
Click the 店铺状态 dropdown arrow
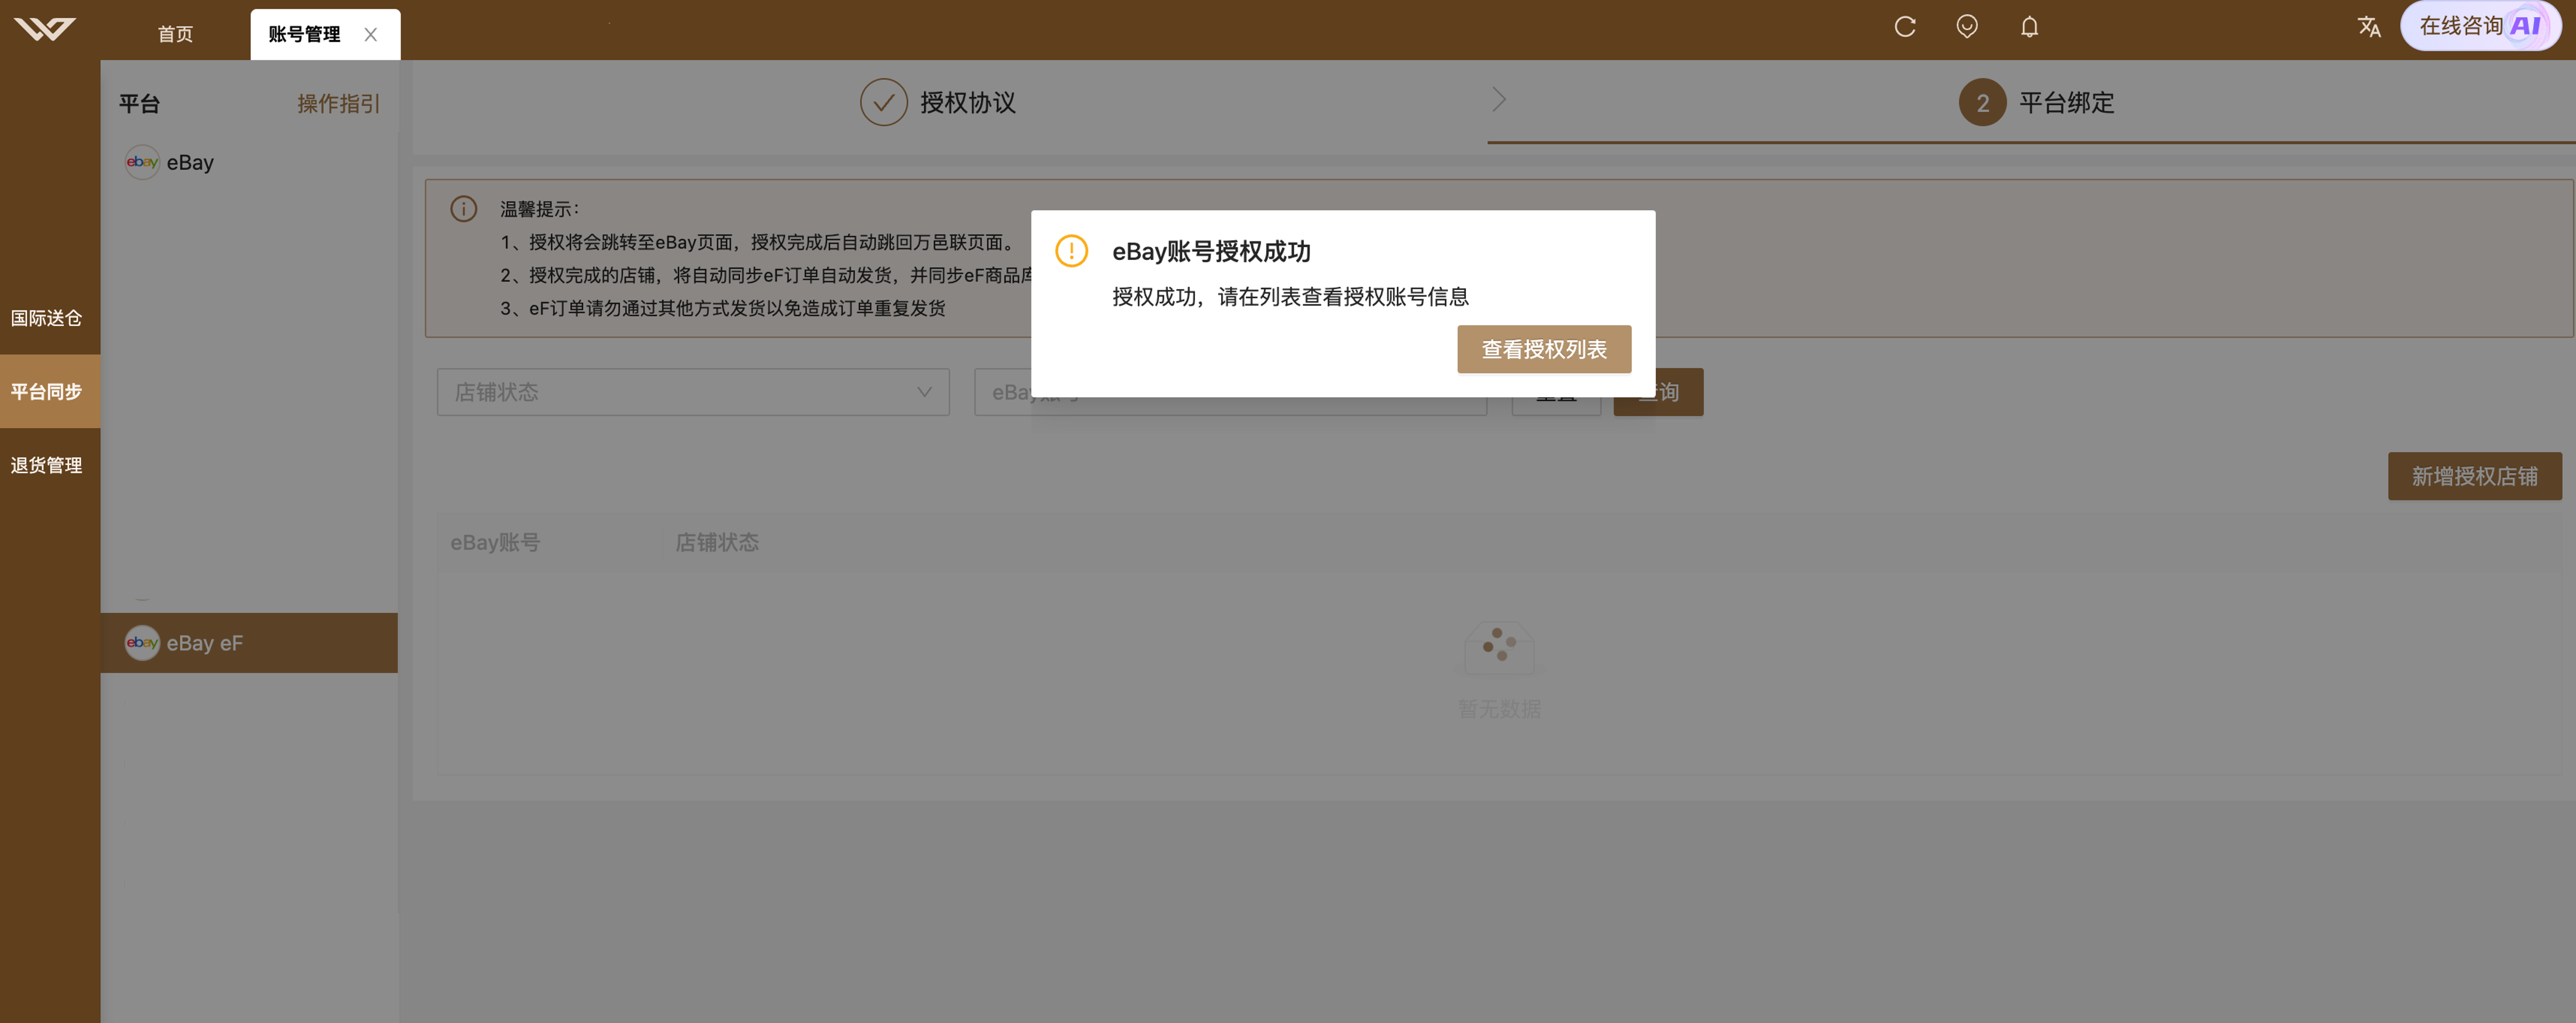coord(924,392)
